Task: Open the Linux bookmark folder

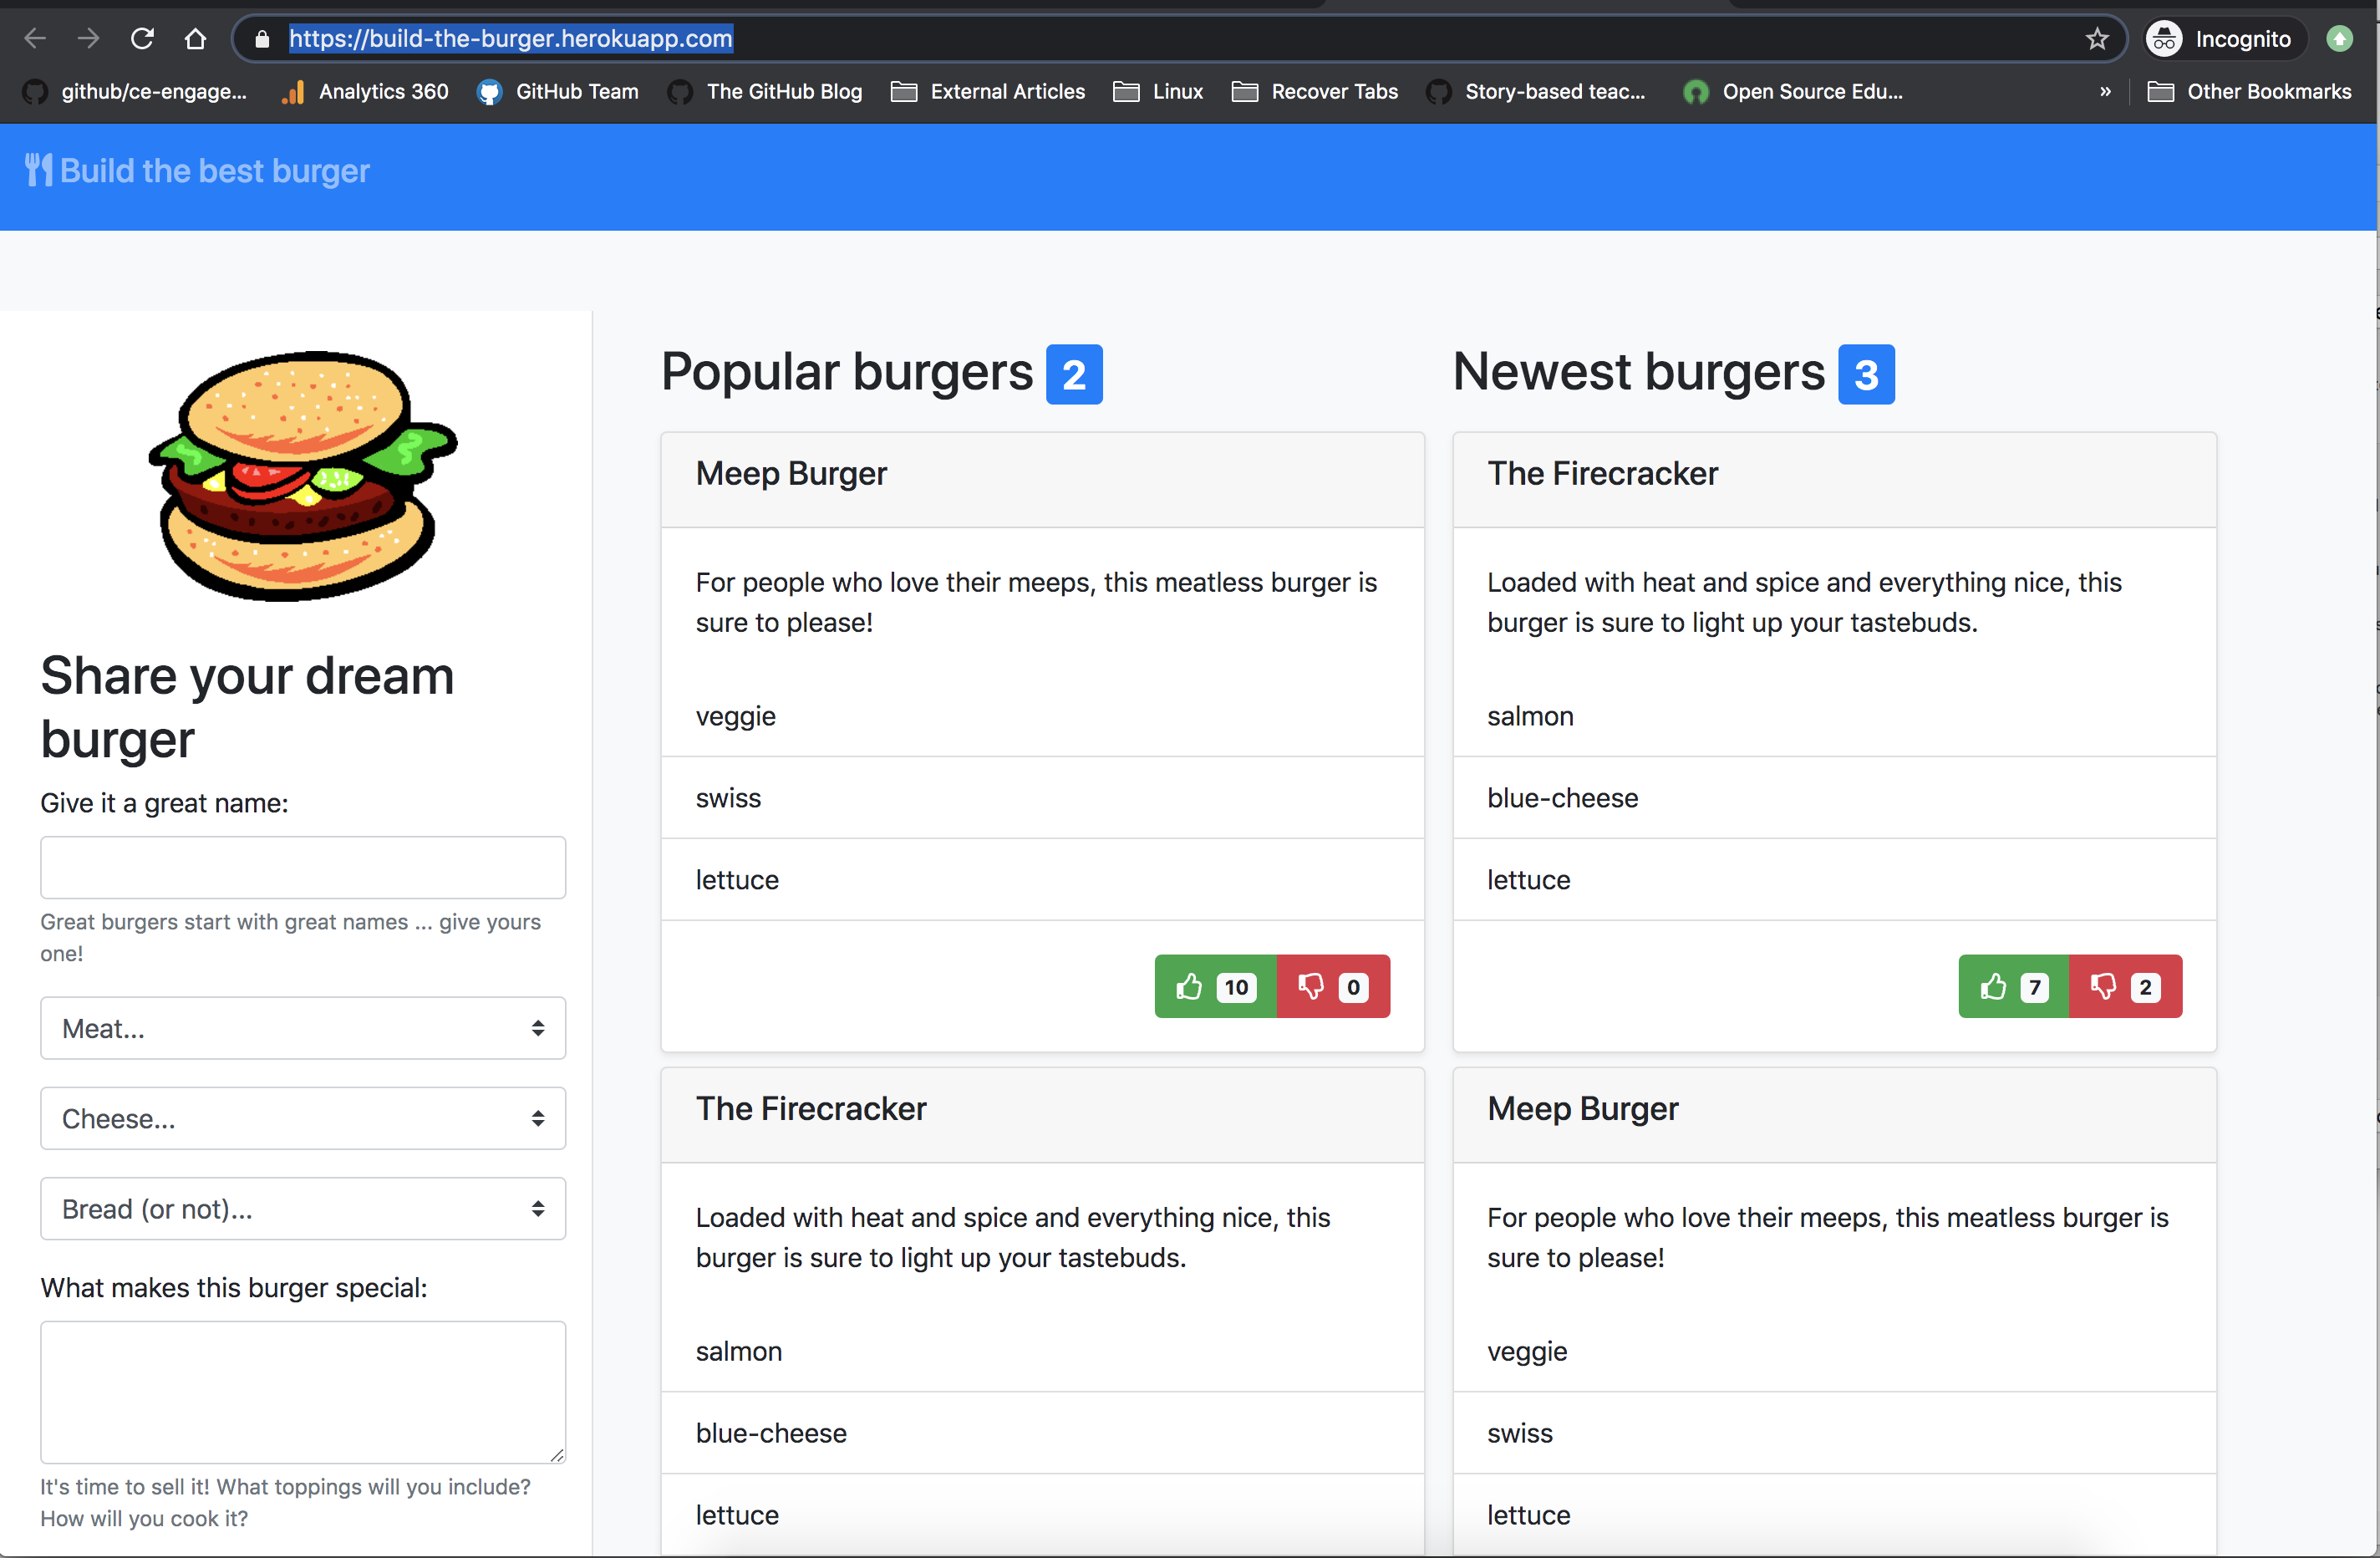Action: point(1158,91)
